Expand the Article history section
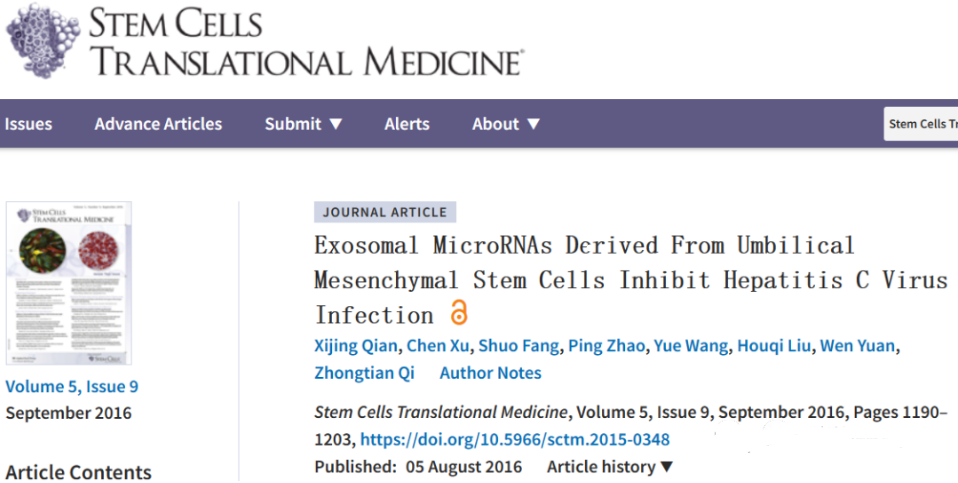This screenshot has height=483, width=958. point(610,467)
